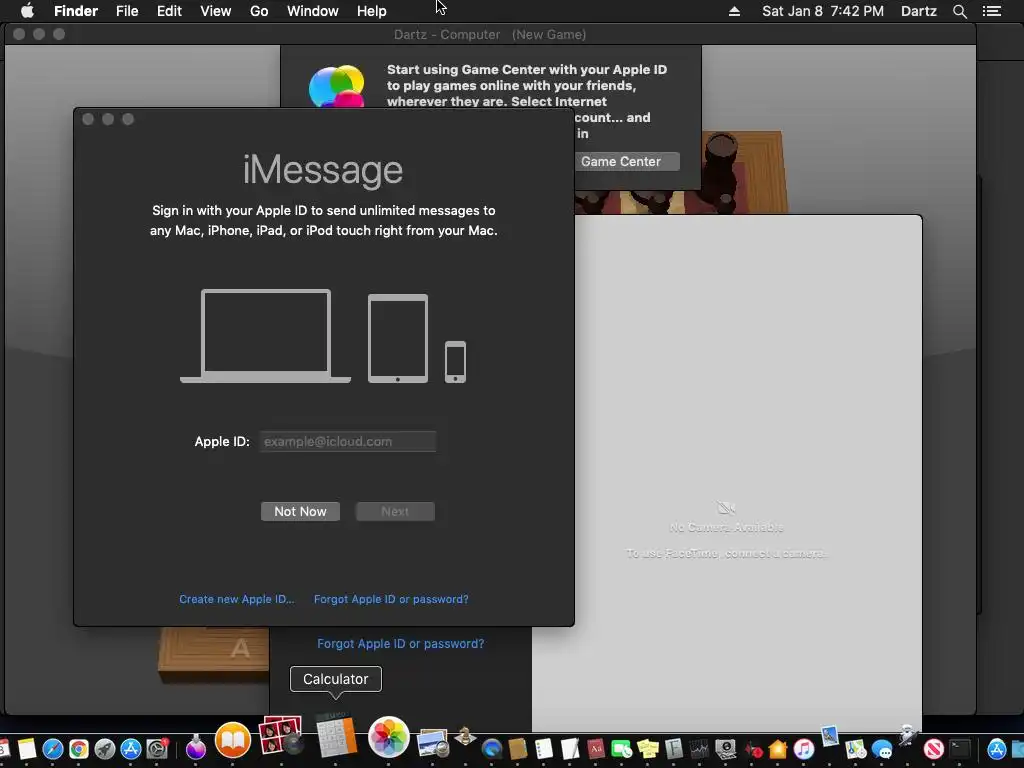Open the Calculator app in the Dock

336,736
